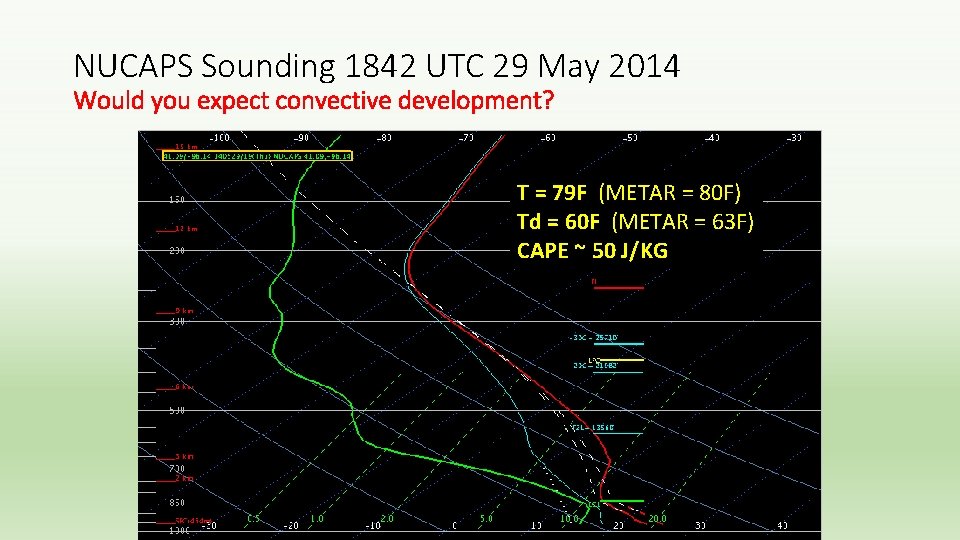Click the cyan -30C height level marker
The height and width of the screenshot is (540, 960).
click(x=594, y=338)
